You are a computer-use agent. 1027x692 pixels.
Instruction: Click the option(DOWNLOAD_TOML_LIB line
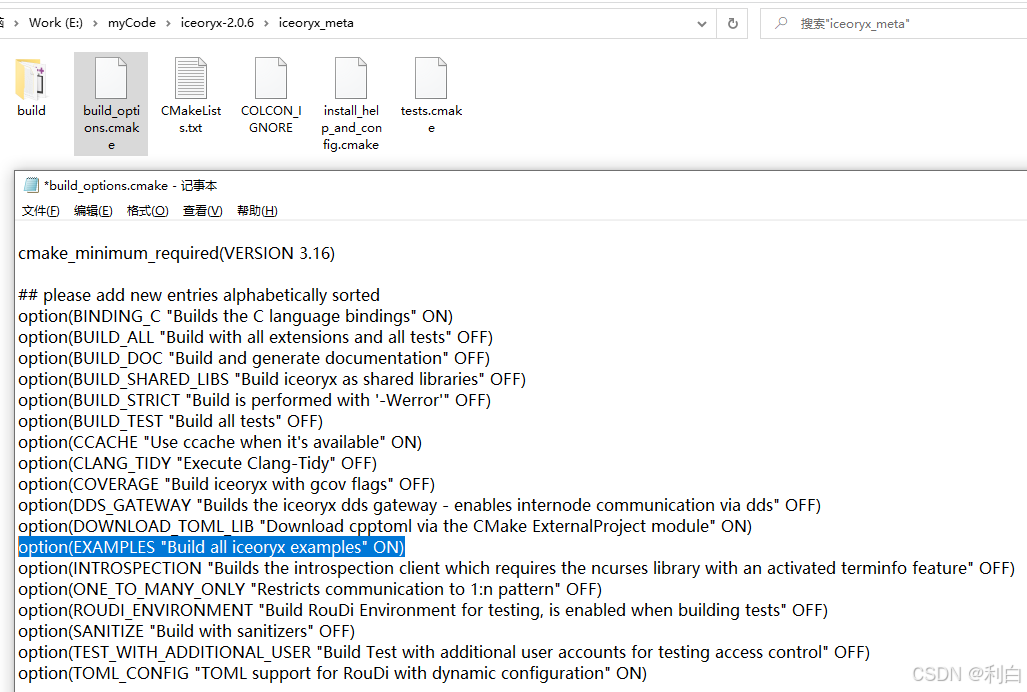point(385,526)
